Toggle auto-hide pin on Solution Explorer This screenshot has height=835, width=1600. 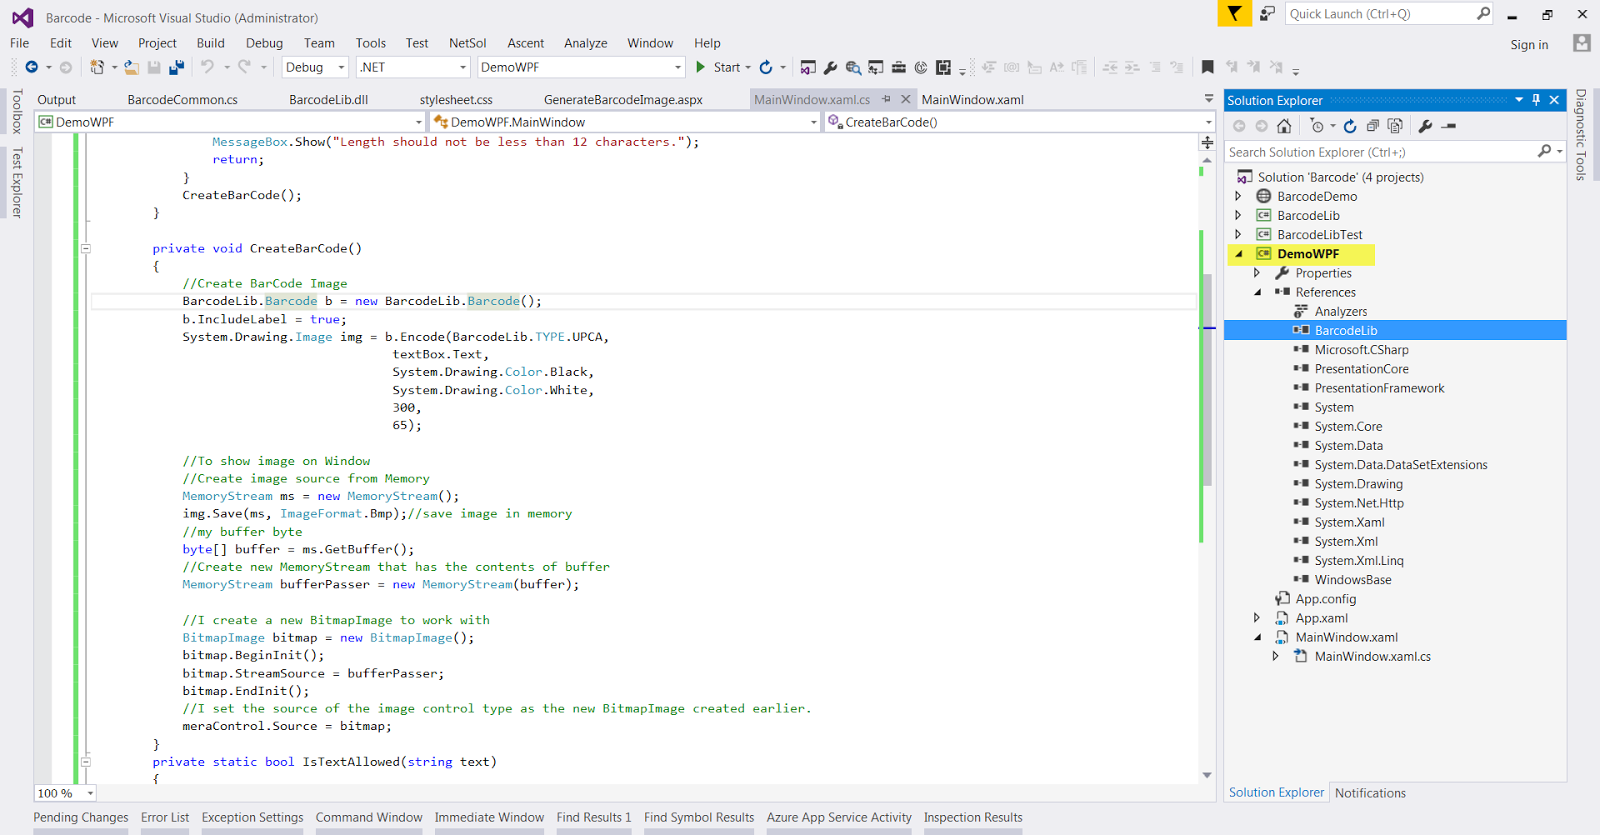1536,100
